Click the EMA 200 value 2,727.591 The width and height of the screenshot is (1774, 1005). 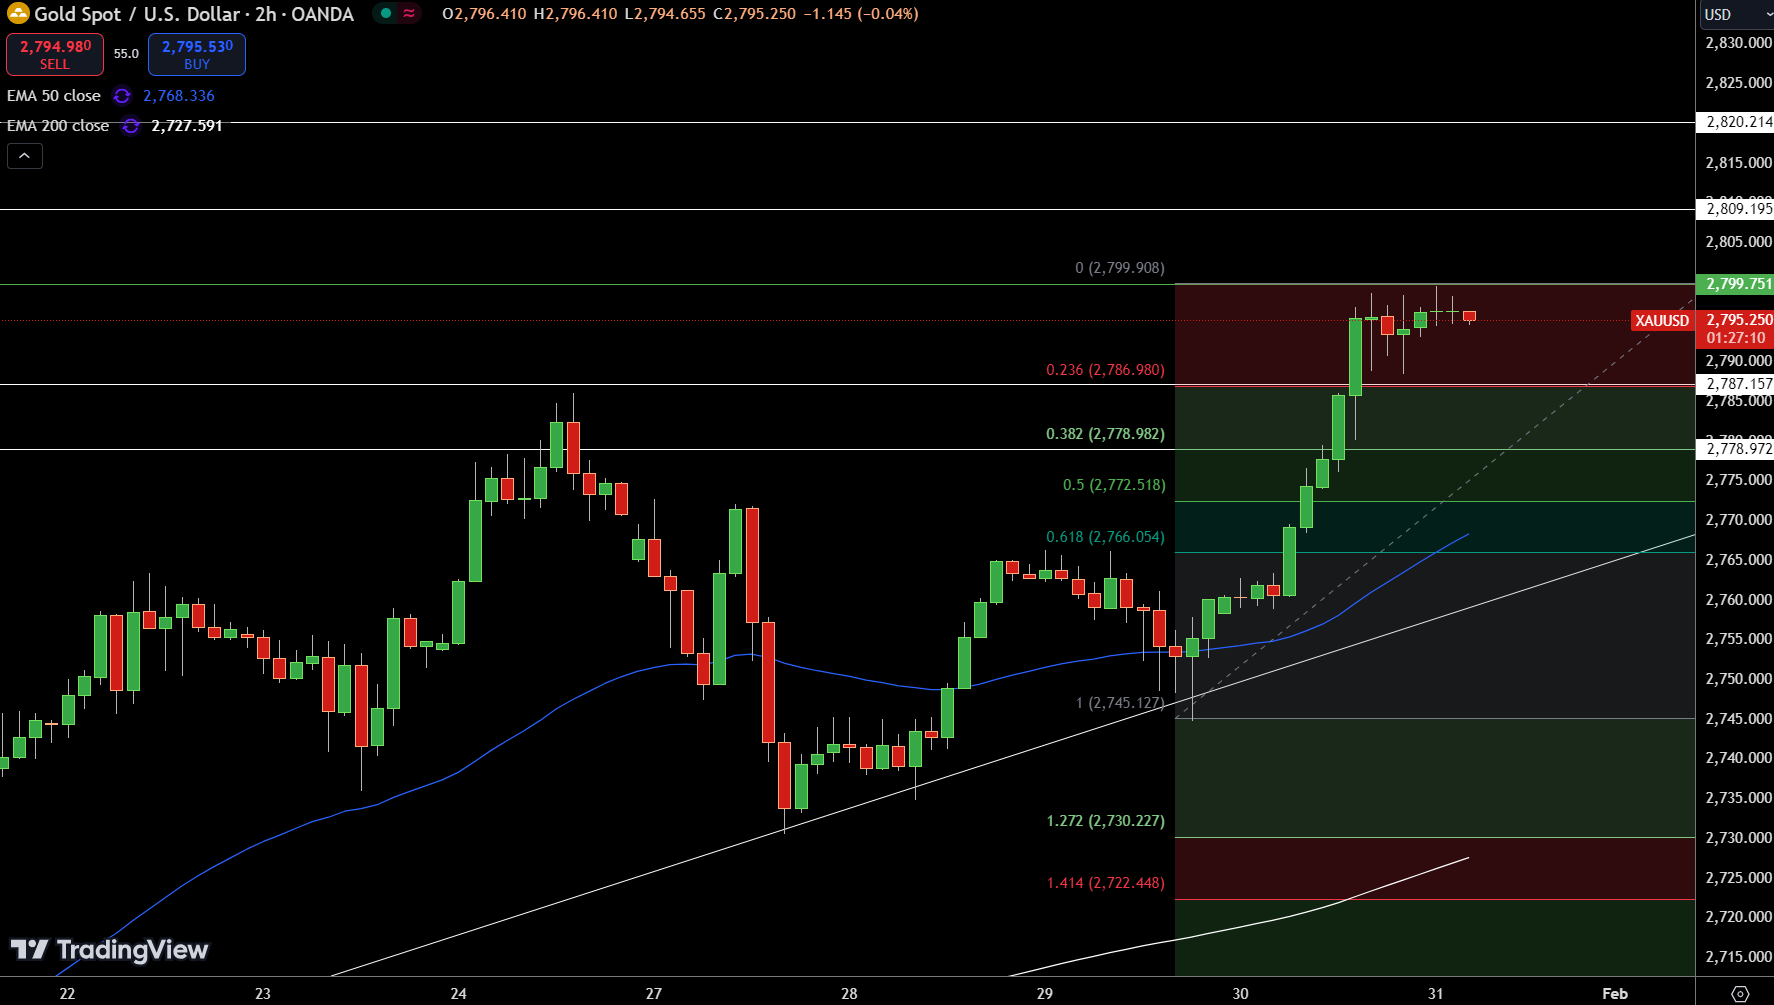coord(187,126)
